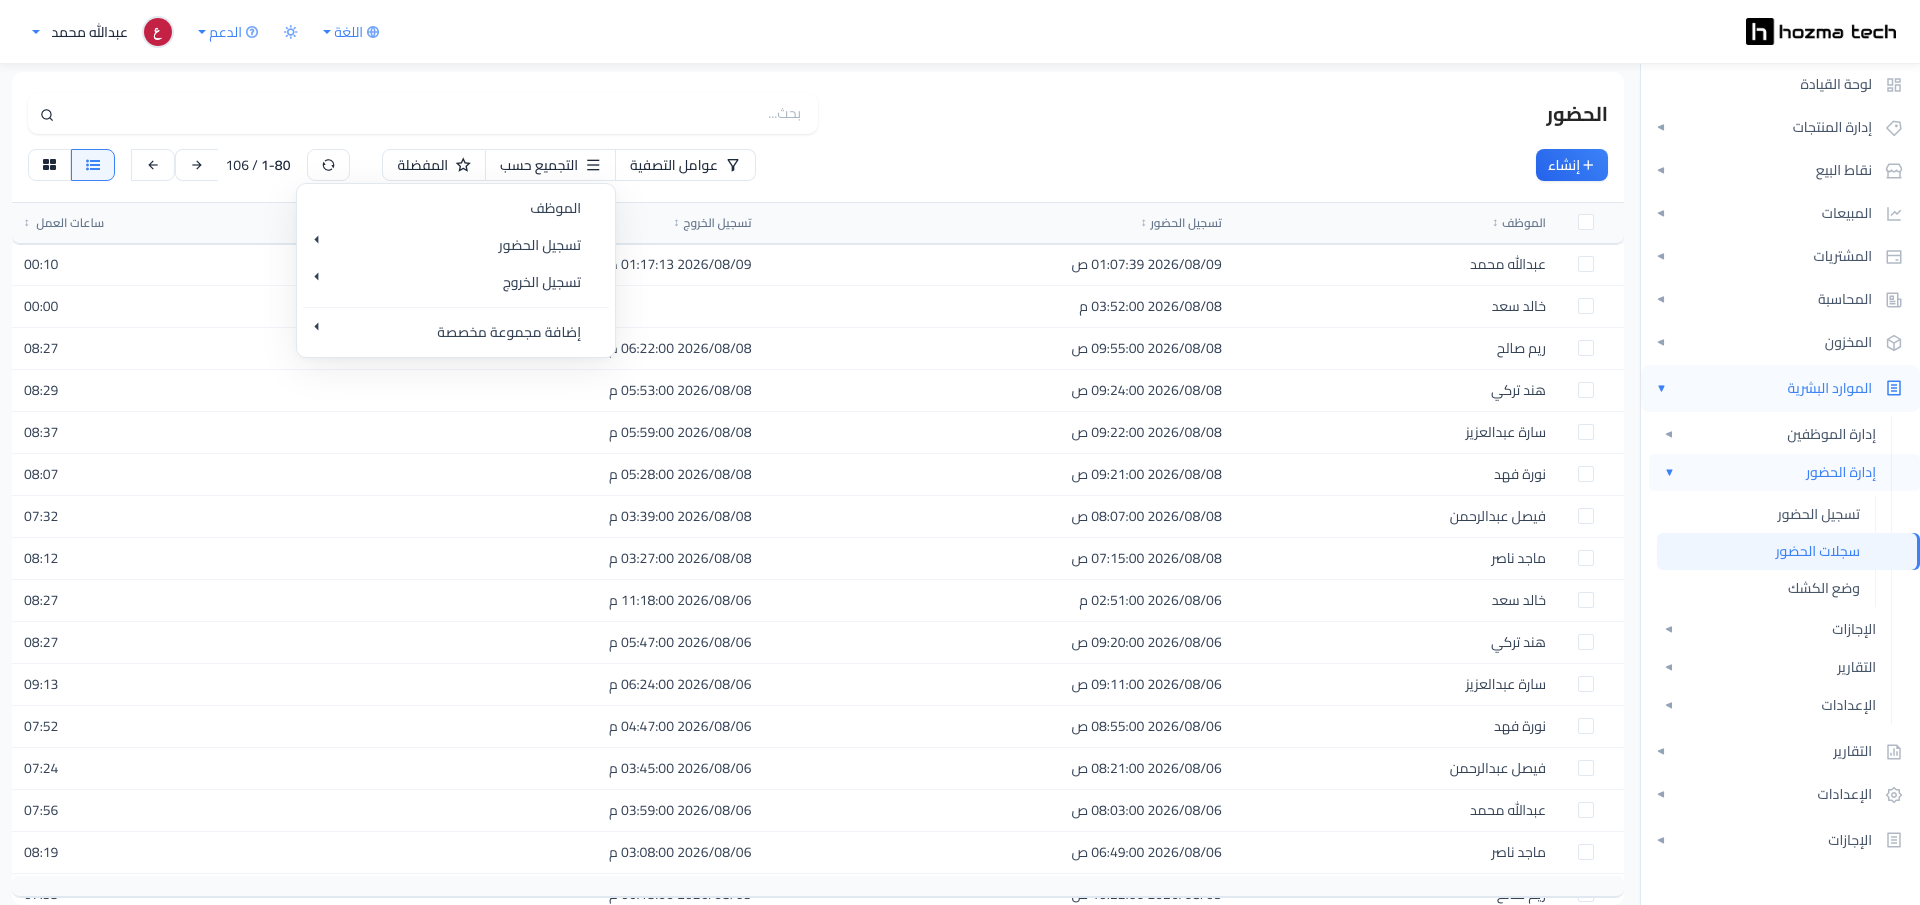Expand إدارة المنتجات sidebar section

pyautogui.click(x=1661, y=128)
